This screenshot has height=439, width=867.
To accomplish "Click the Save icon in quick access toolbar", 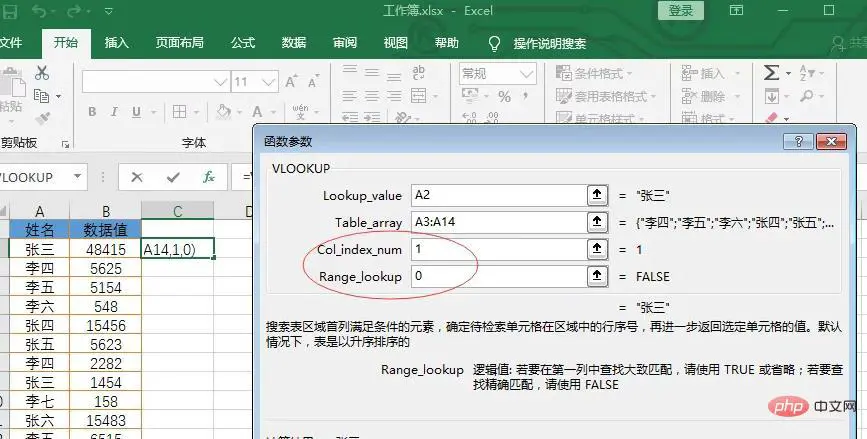I will (x=10, y=11).
